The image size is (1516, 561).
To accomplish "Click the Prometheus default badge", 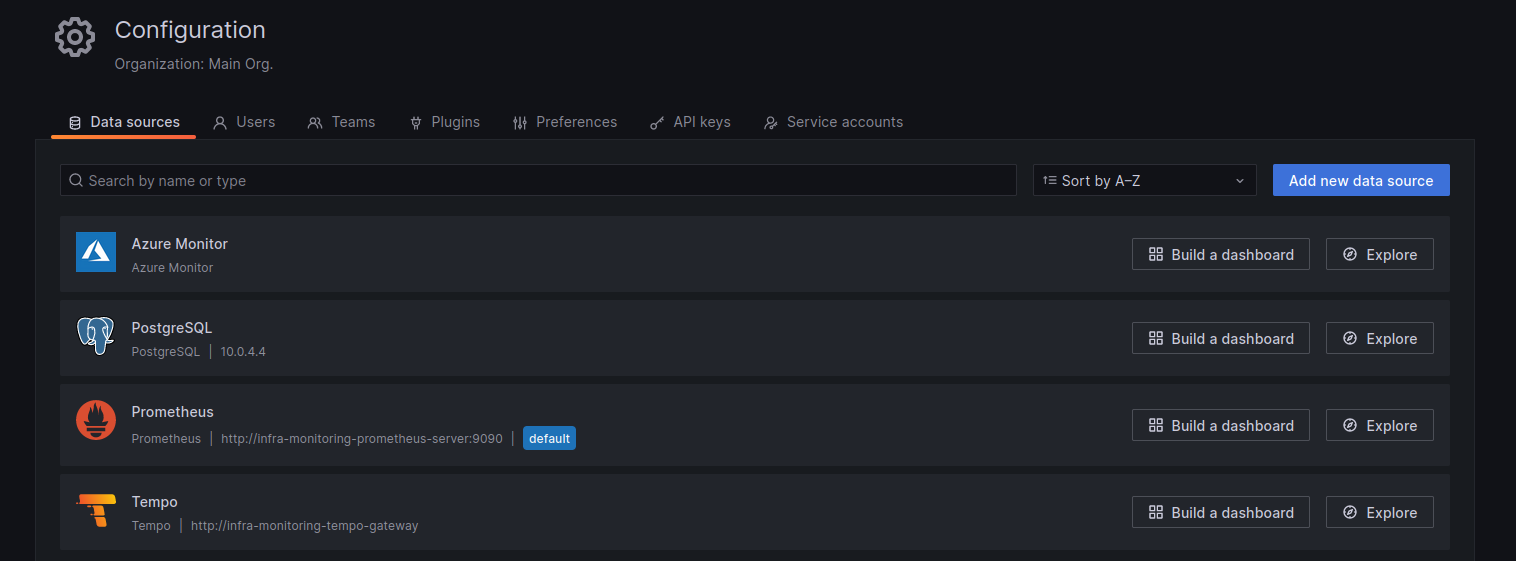I will [x=549, y=438].
